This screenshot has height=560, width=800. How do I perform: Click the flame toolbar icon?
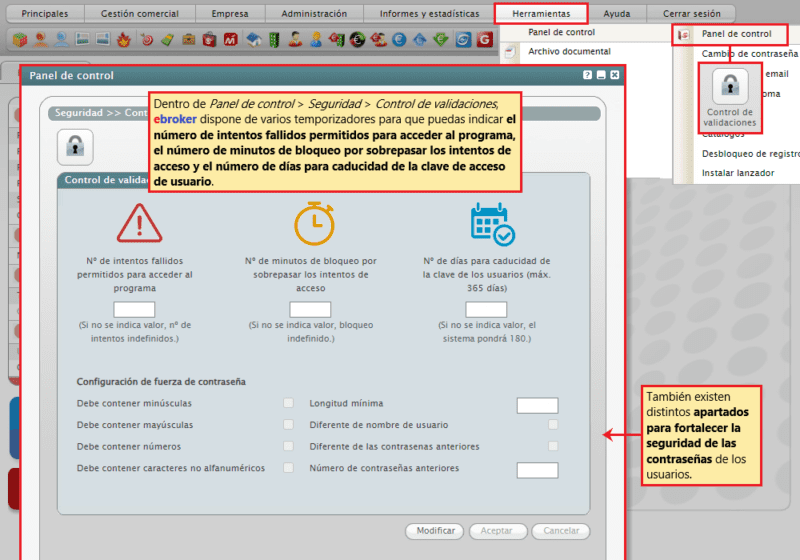point(124,39)
